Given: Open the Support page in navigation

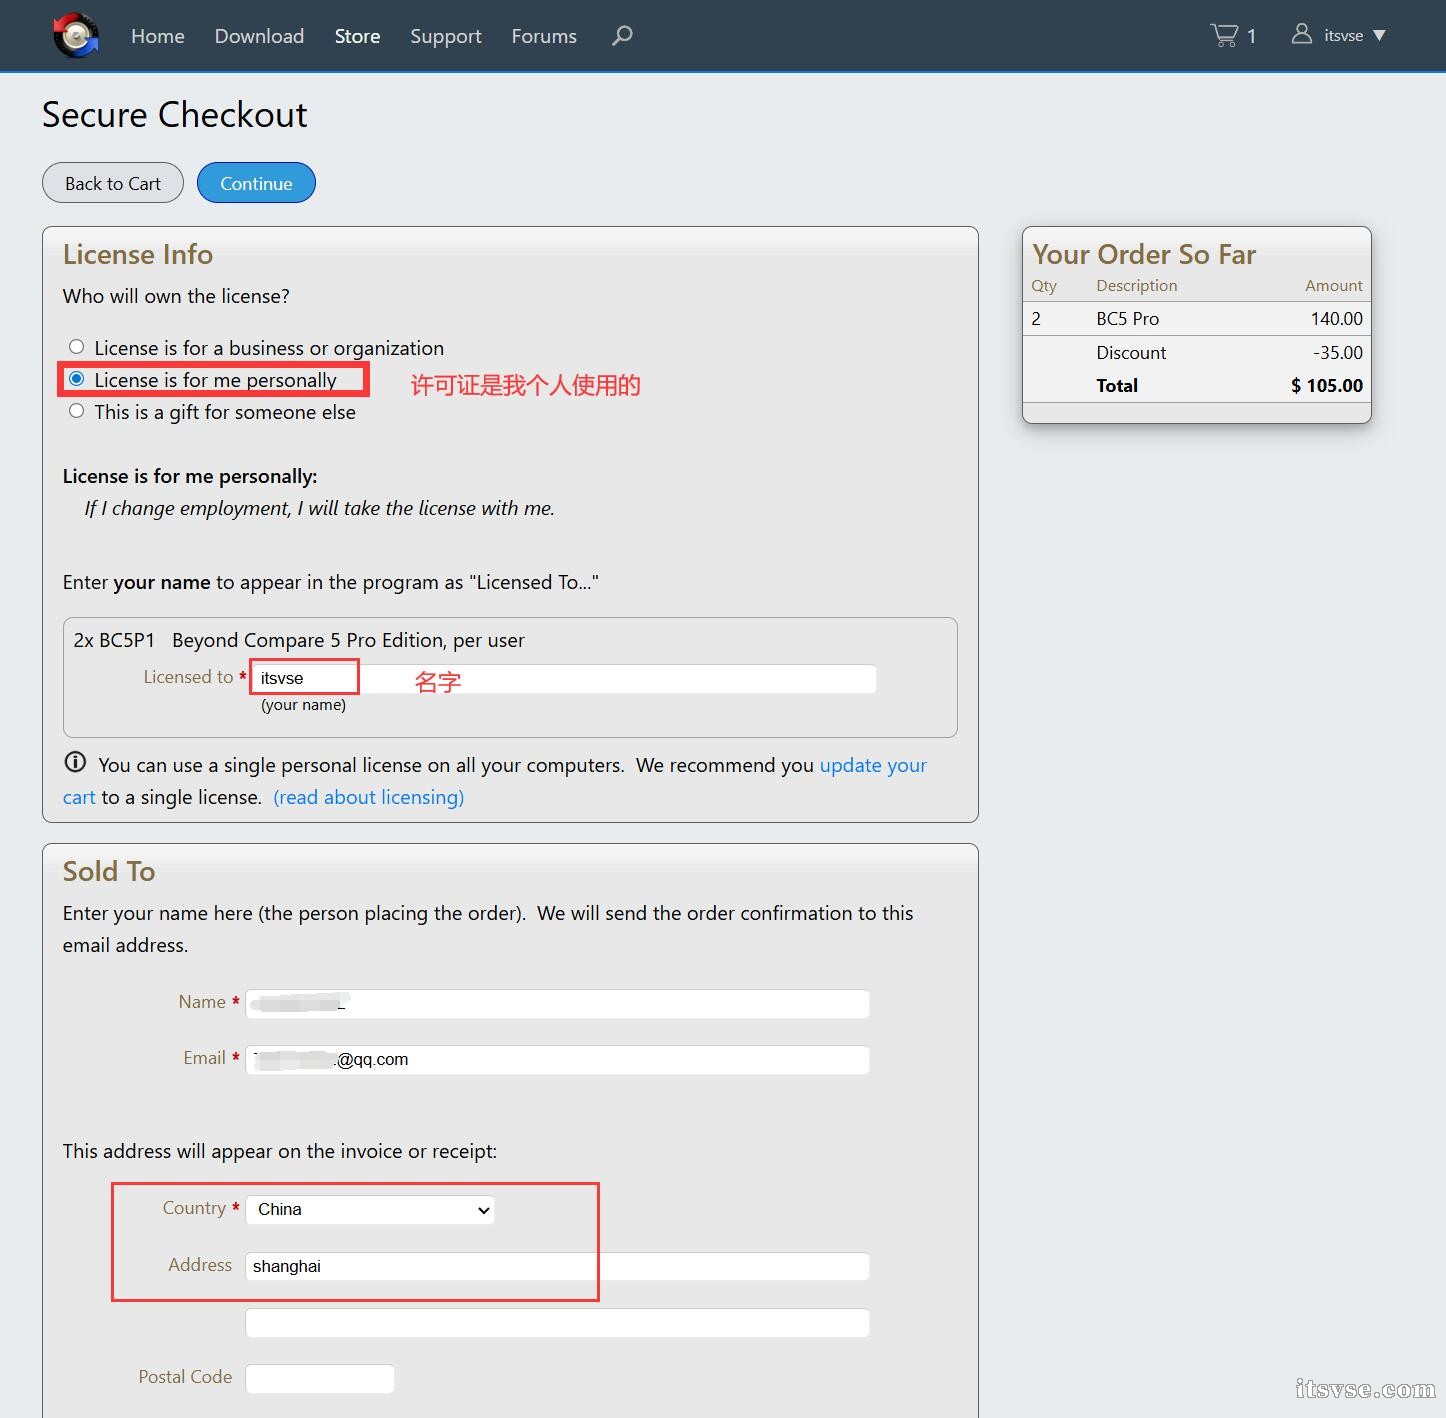Looking at the screenshot, I should 446,36.
